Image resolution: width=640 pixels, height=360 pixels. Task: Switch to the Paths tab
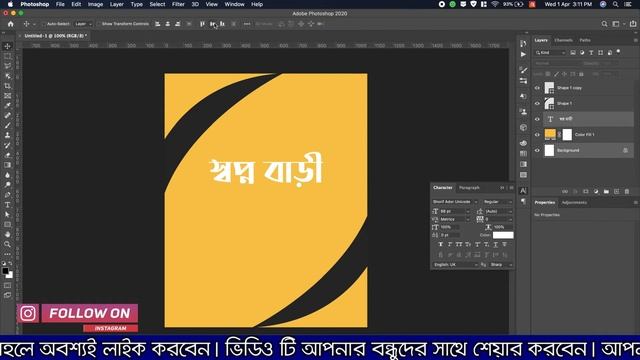585,40
